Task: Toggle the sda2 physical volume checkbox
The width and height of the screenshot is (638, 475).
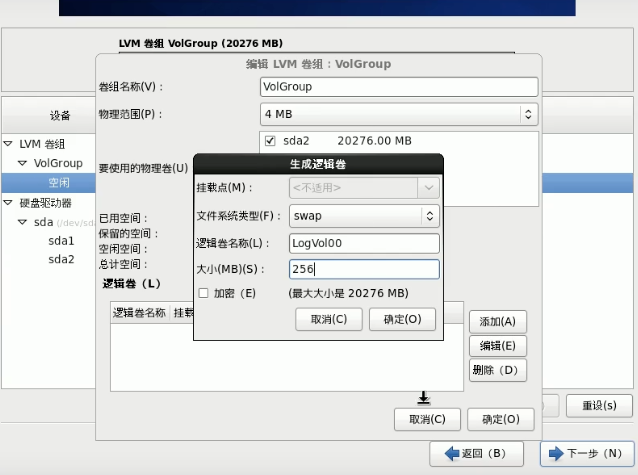Action: pyautogui.click(x=270, y=141)
